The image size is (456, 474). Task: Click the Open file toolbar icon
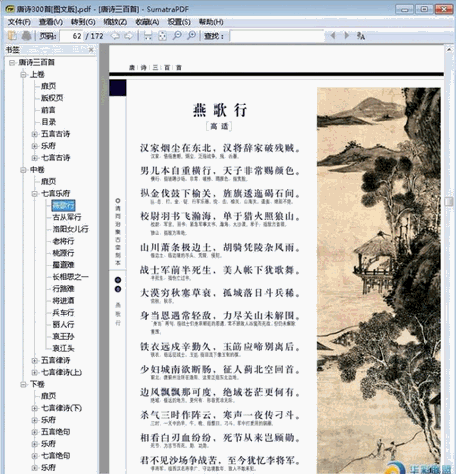click(12, 35)
